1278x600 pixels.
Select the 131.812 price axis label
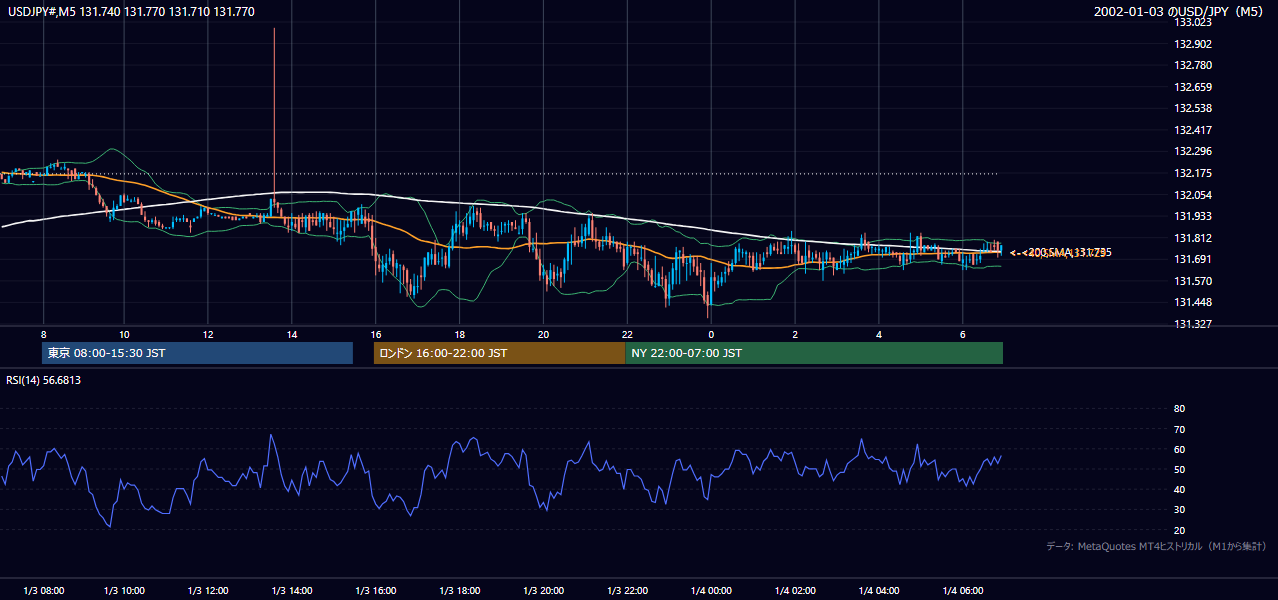[1194, 238]
